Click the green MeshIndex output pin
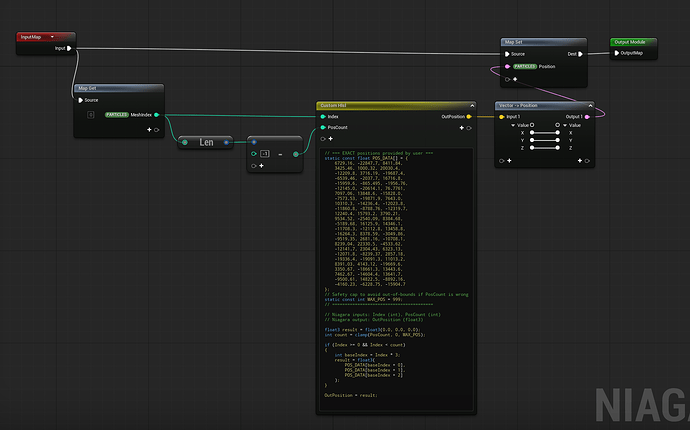The height and width of the screenshot is (430, 690). pyautogui.click(x=158, y=115)
